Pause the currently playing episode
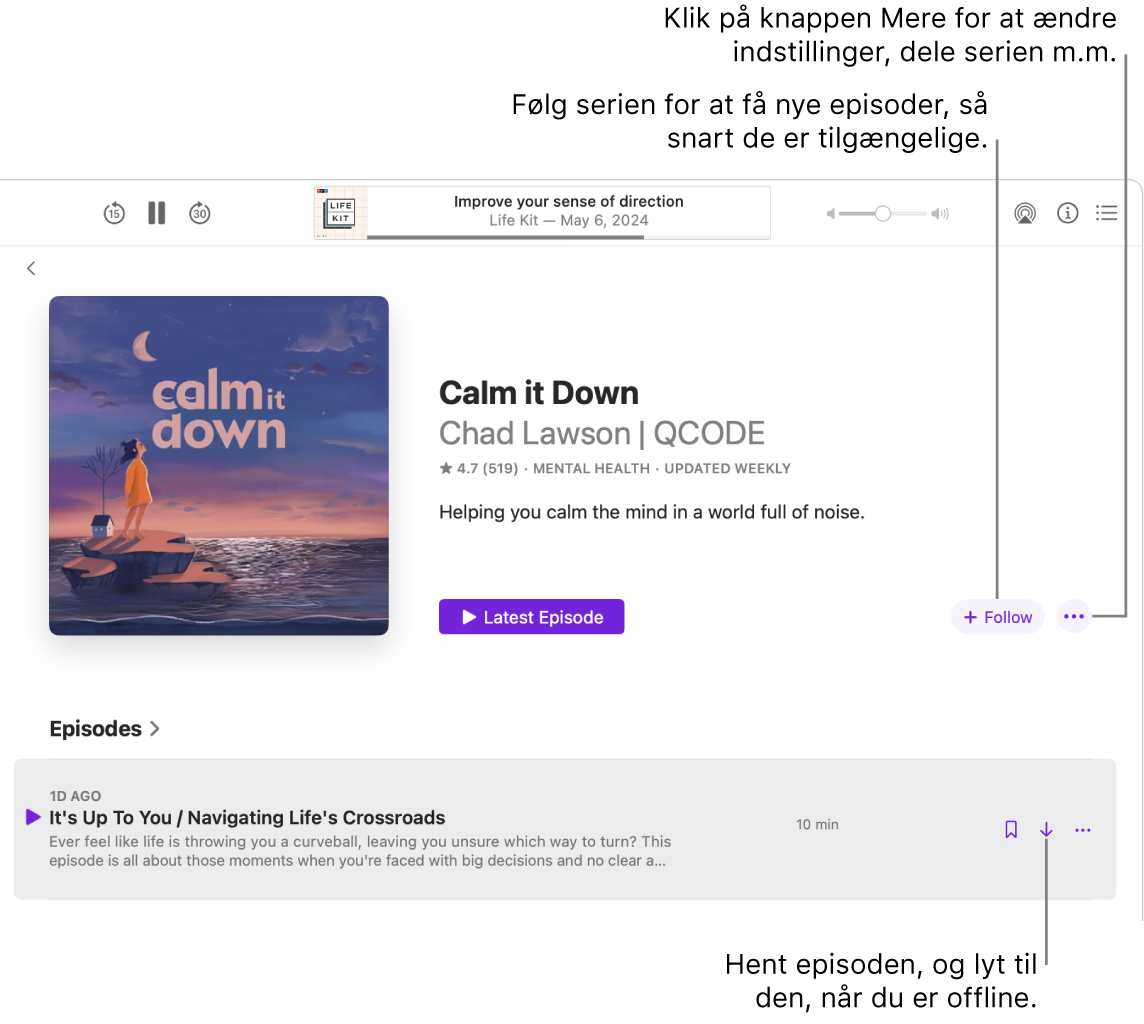This screenshot has width=1144, height=1024. 156,213
